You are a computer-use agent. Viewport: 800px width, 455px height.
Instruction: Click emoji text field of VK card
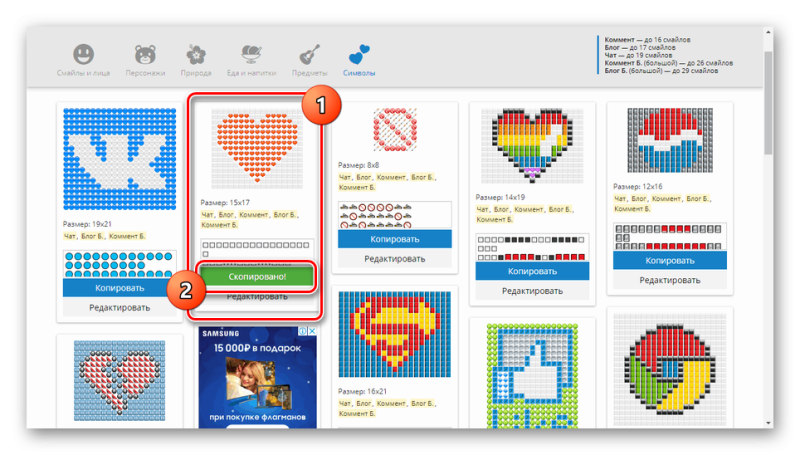(119, 264)
